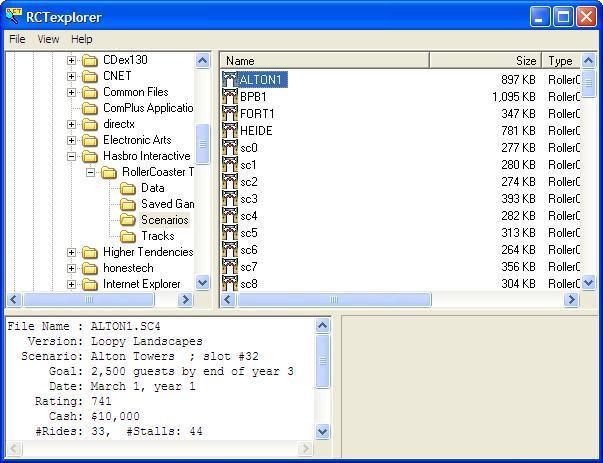Click folder tree scroll down arrow
This screenshot has height=463, width=603.
click(x=202, y=283)
